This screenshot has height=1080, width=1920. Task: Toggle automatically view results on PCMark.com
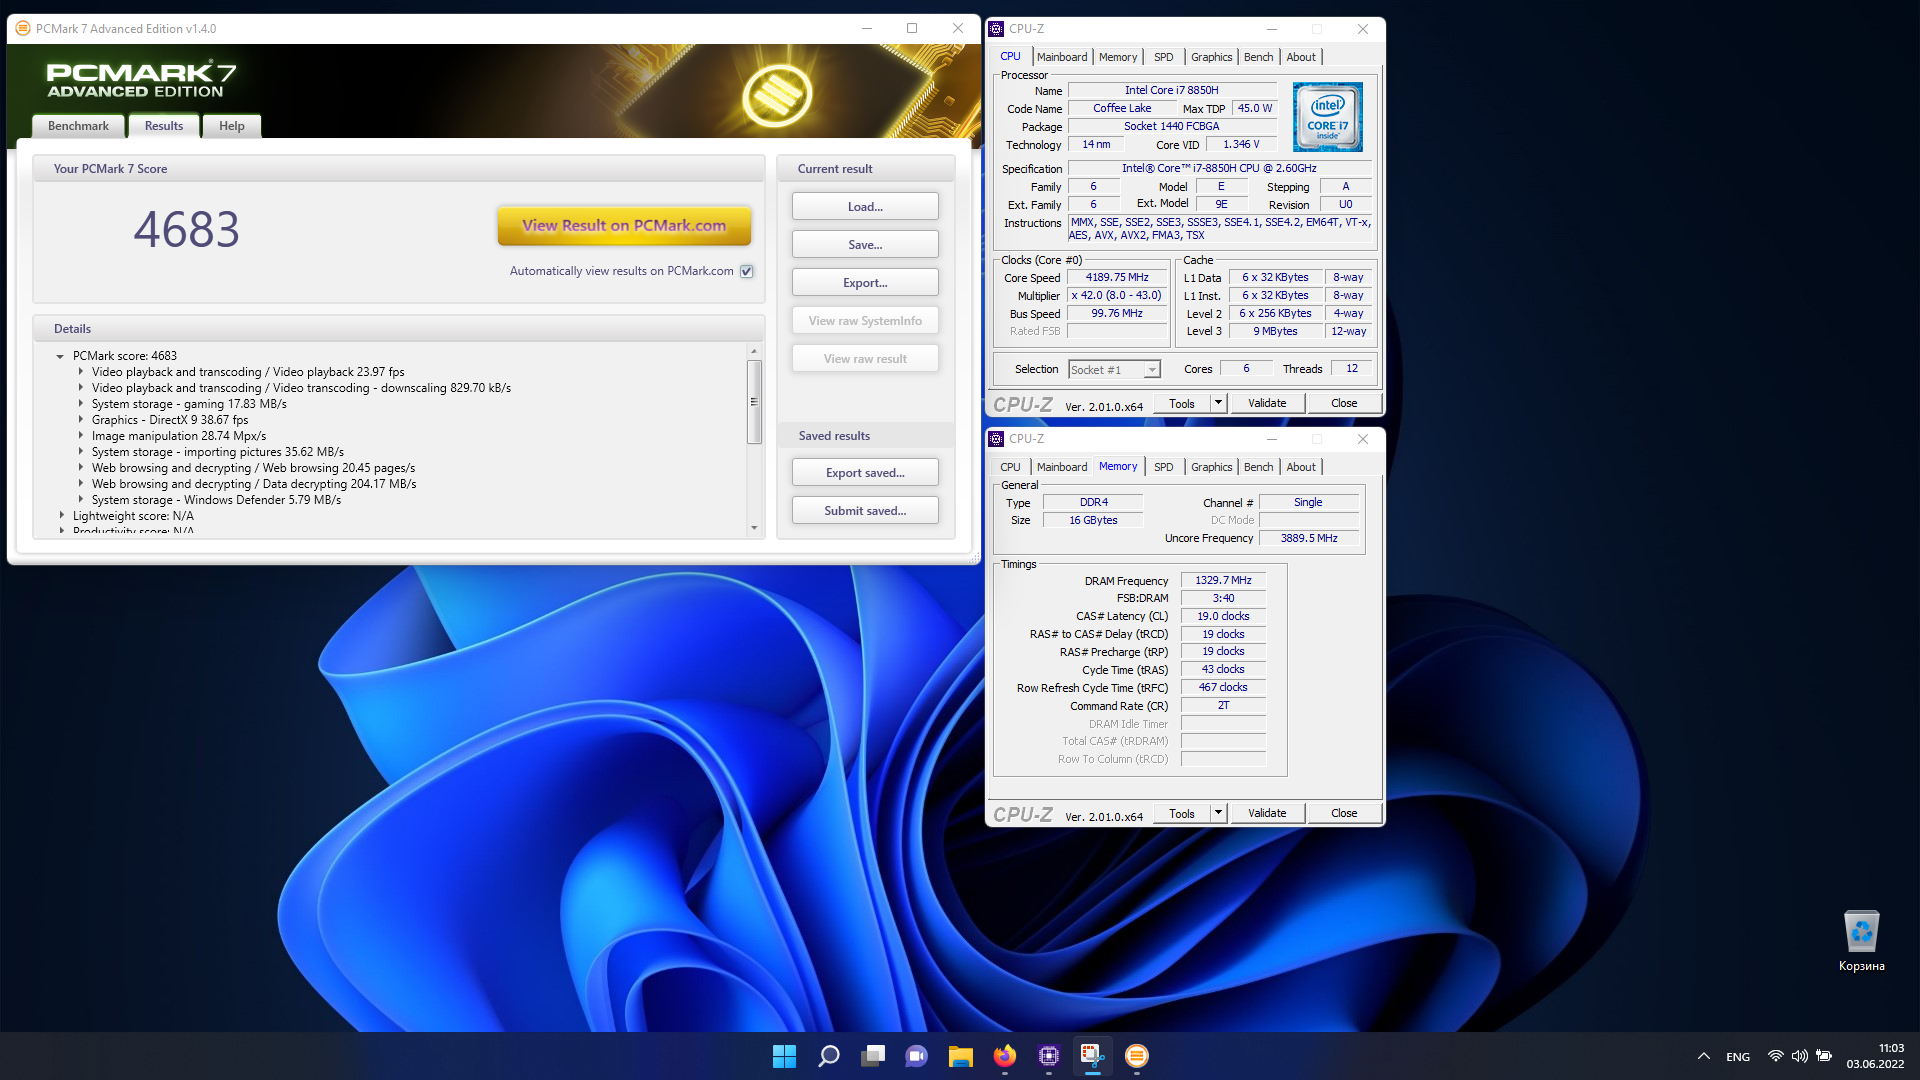[746, 271]
